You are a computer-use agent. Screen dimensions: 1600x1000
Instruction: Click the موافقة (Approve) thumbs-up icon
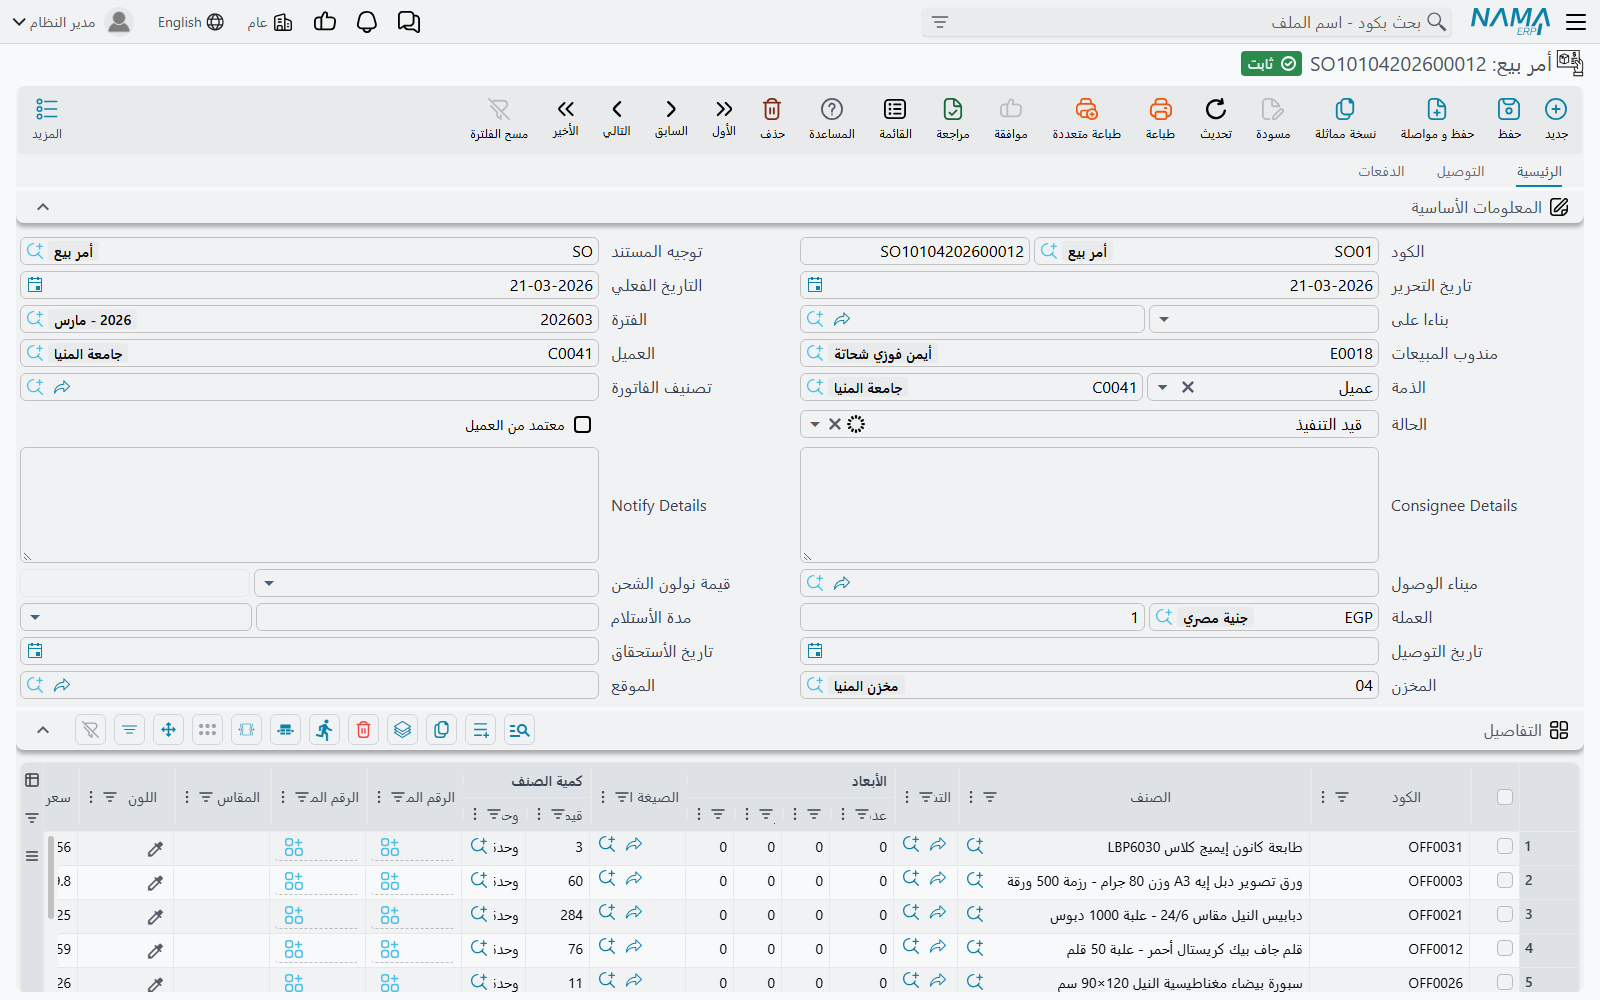pos(1011,109)
